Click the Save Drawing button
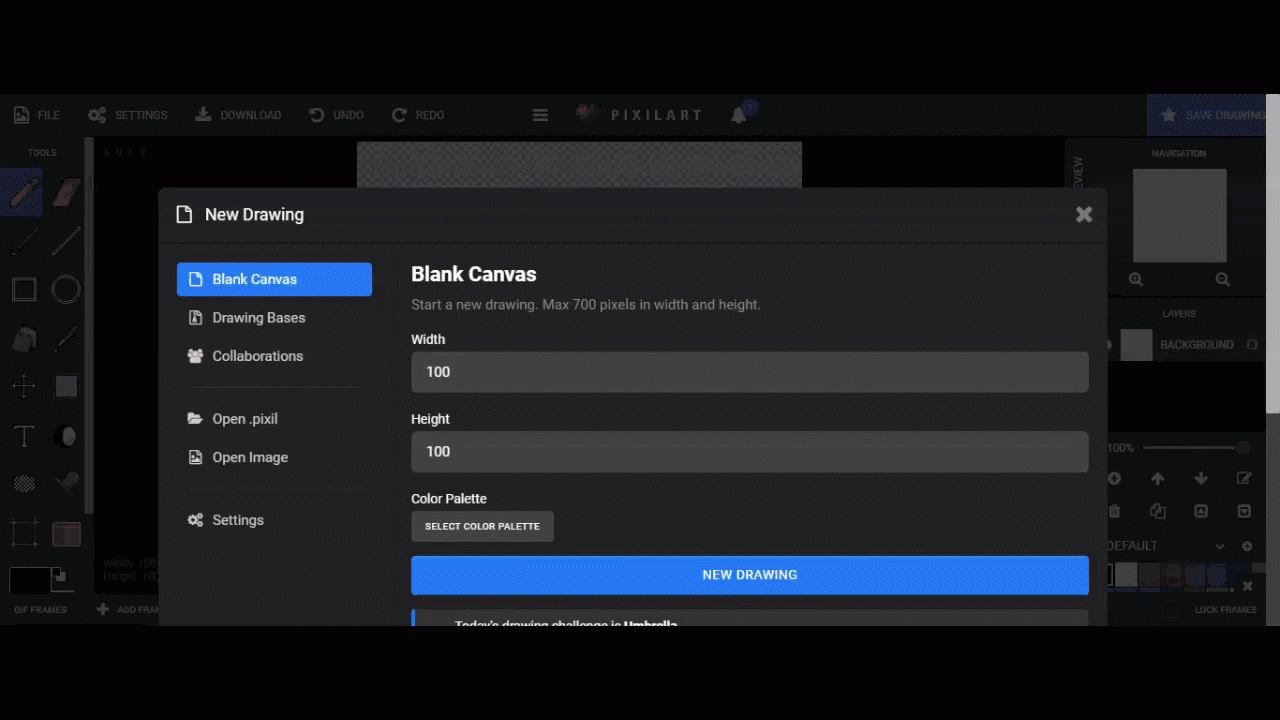This screenshot has height=720, width=1280. [1207, 115]
